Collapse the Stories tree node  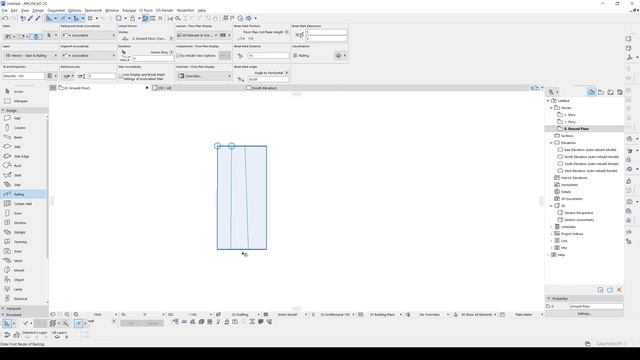pos(551,108)
